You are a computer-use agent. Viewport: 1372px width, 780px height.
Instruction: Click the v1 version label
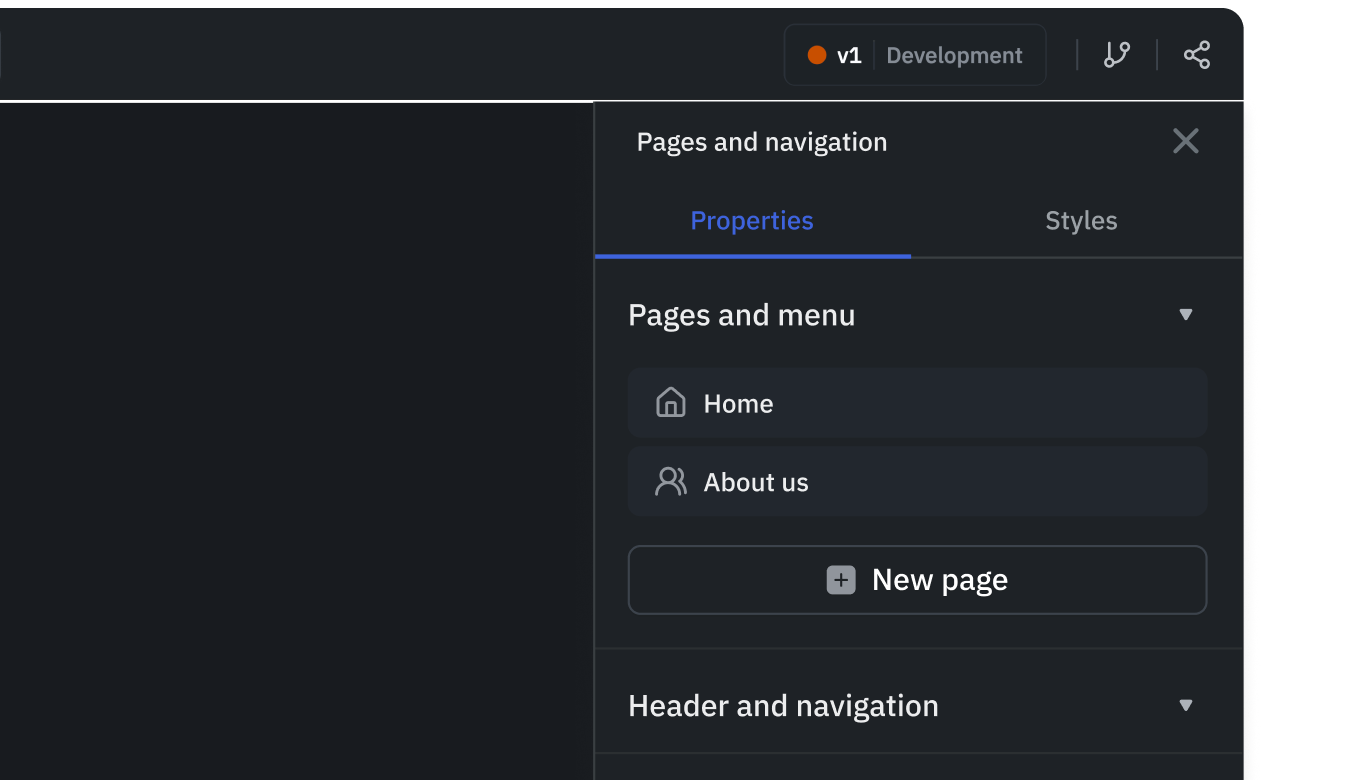click(849, 55)
